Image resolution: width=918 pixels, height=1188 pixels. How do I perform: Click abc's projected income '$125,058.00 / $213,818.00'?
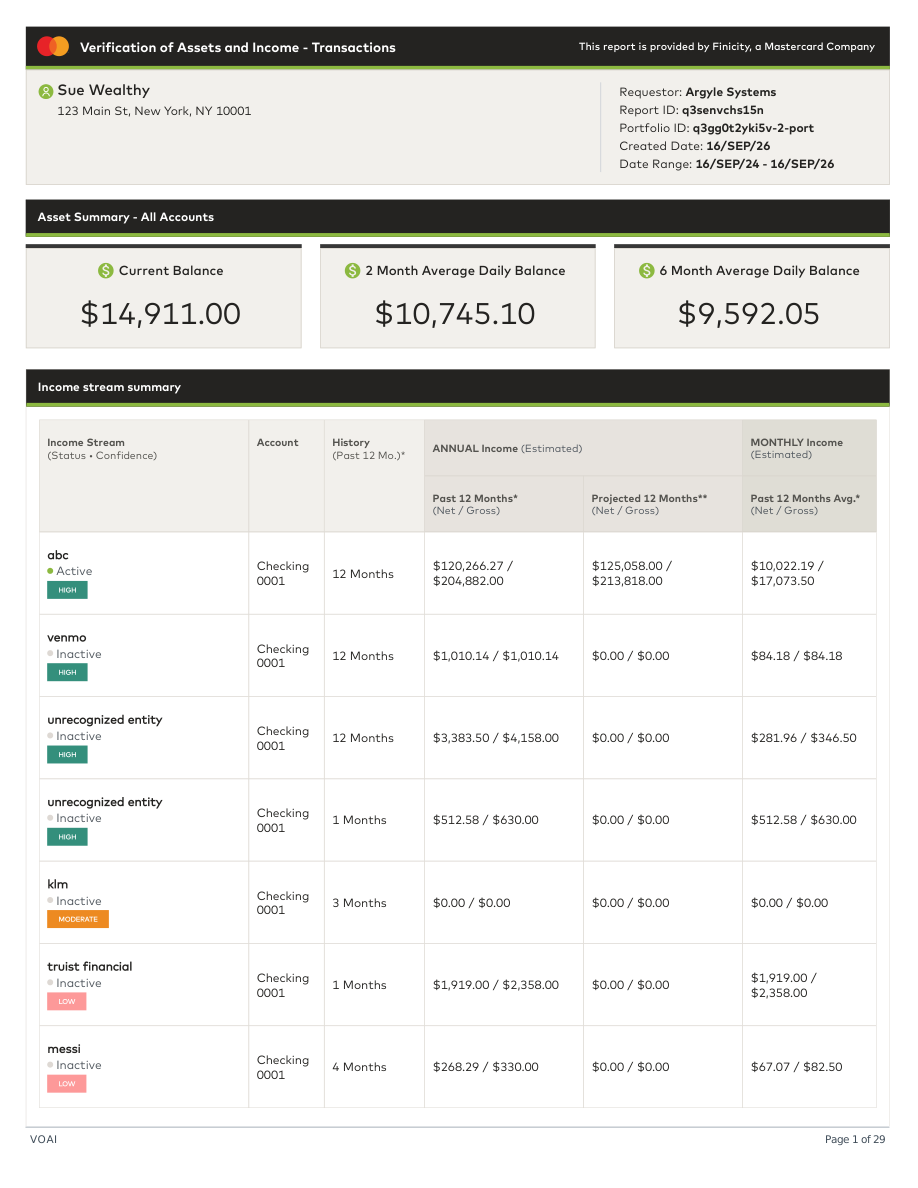(632, 574)
